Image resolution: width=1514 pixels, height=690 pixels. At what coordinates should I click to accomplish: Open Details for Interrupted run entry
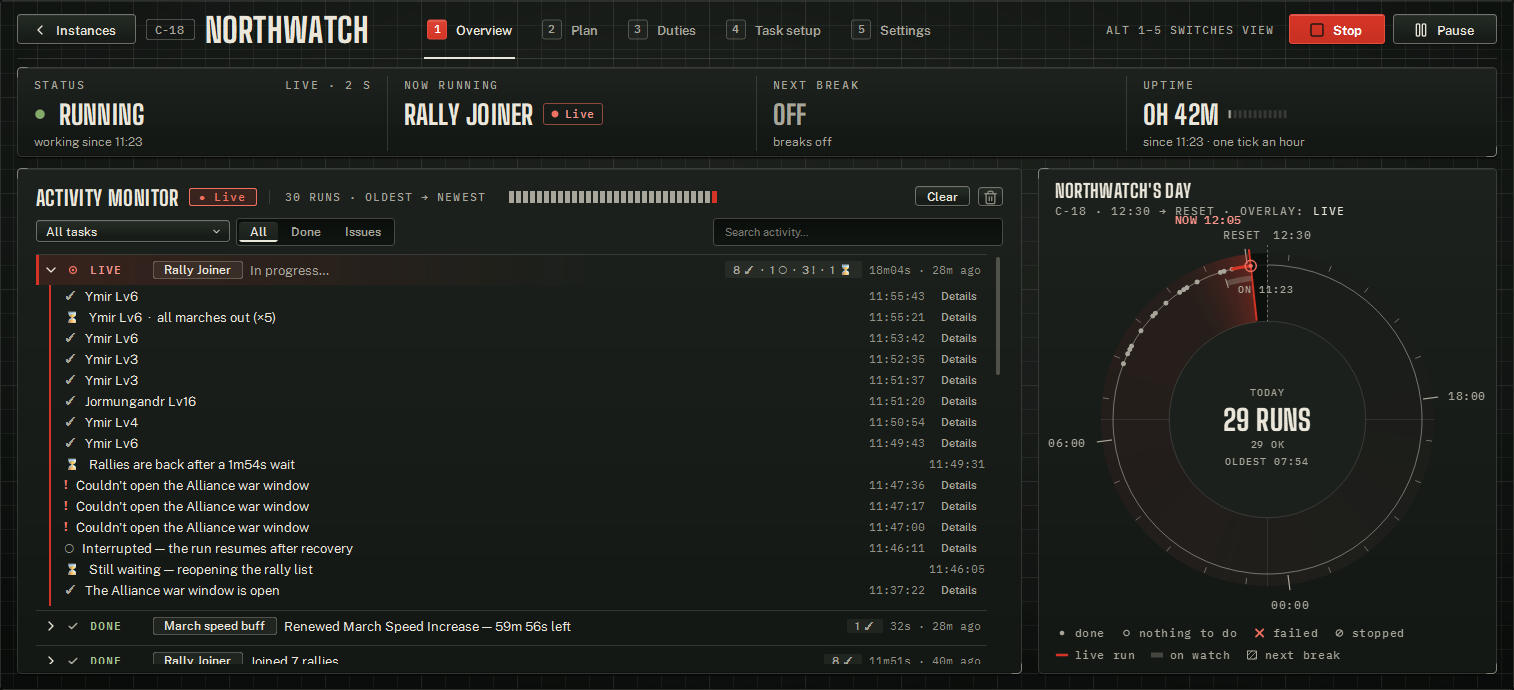pyautogui.click(x=958, y=548)
